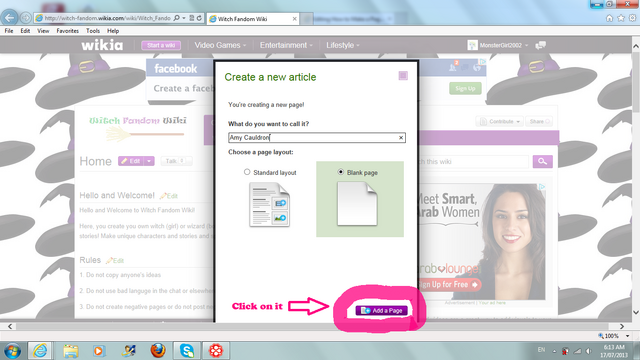Image resolution: width=640 pixels, height=360 pixels.
Task: Open Windows Explorer folder in taskbar
Action: [70, 351]
